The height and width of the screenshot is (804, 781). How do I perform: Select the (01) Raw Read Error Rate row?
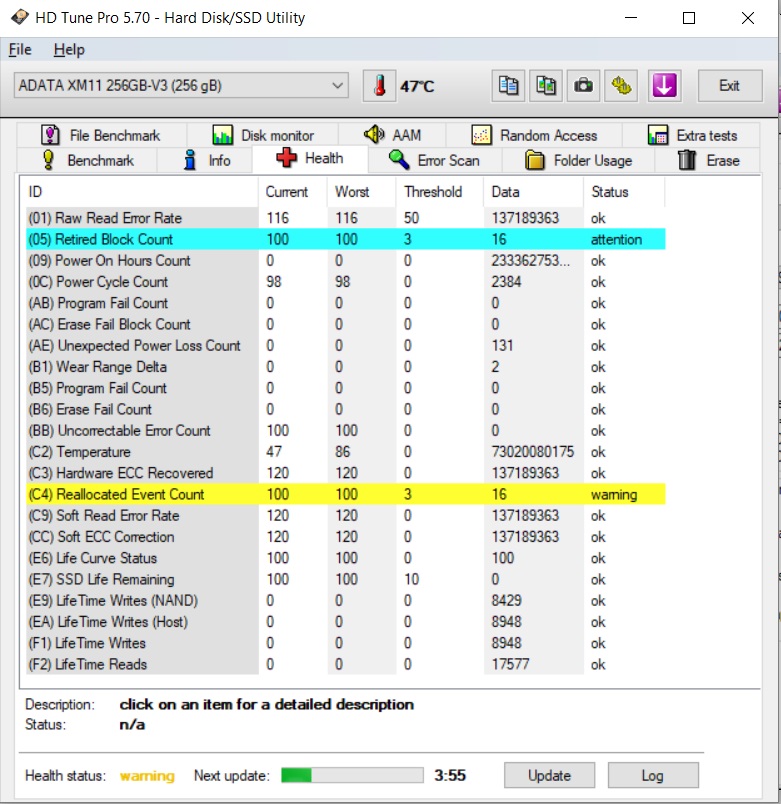coord(346,218)
